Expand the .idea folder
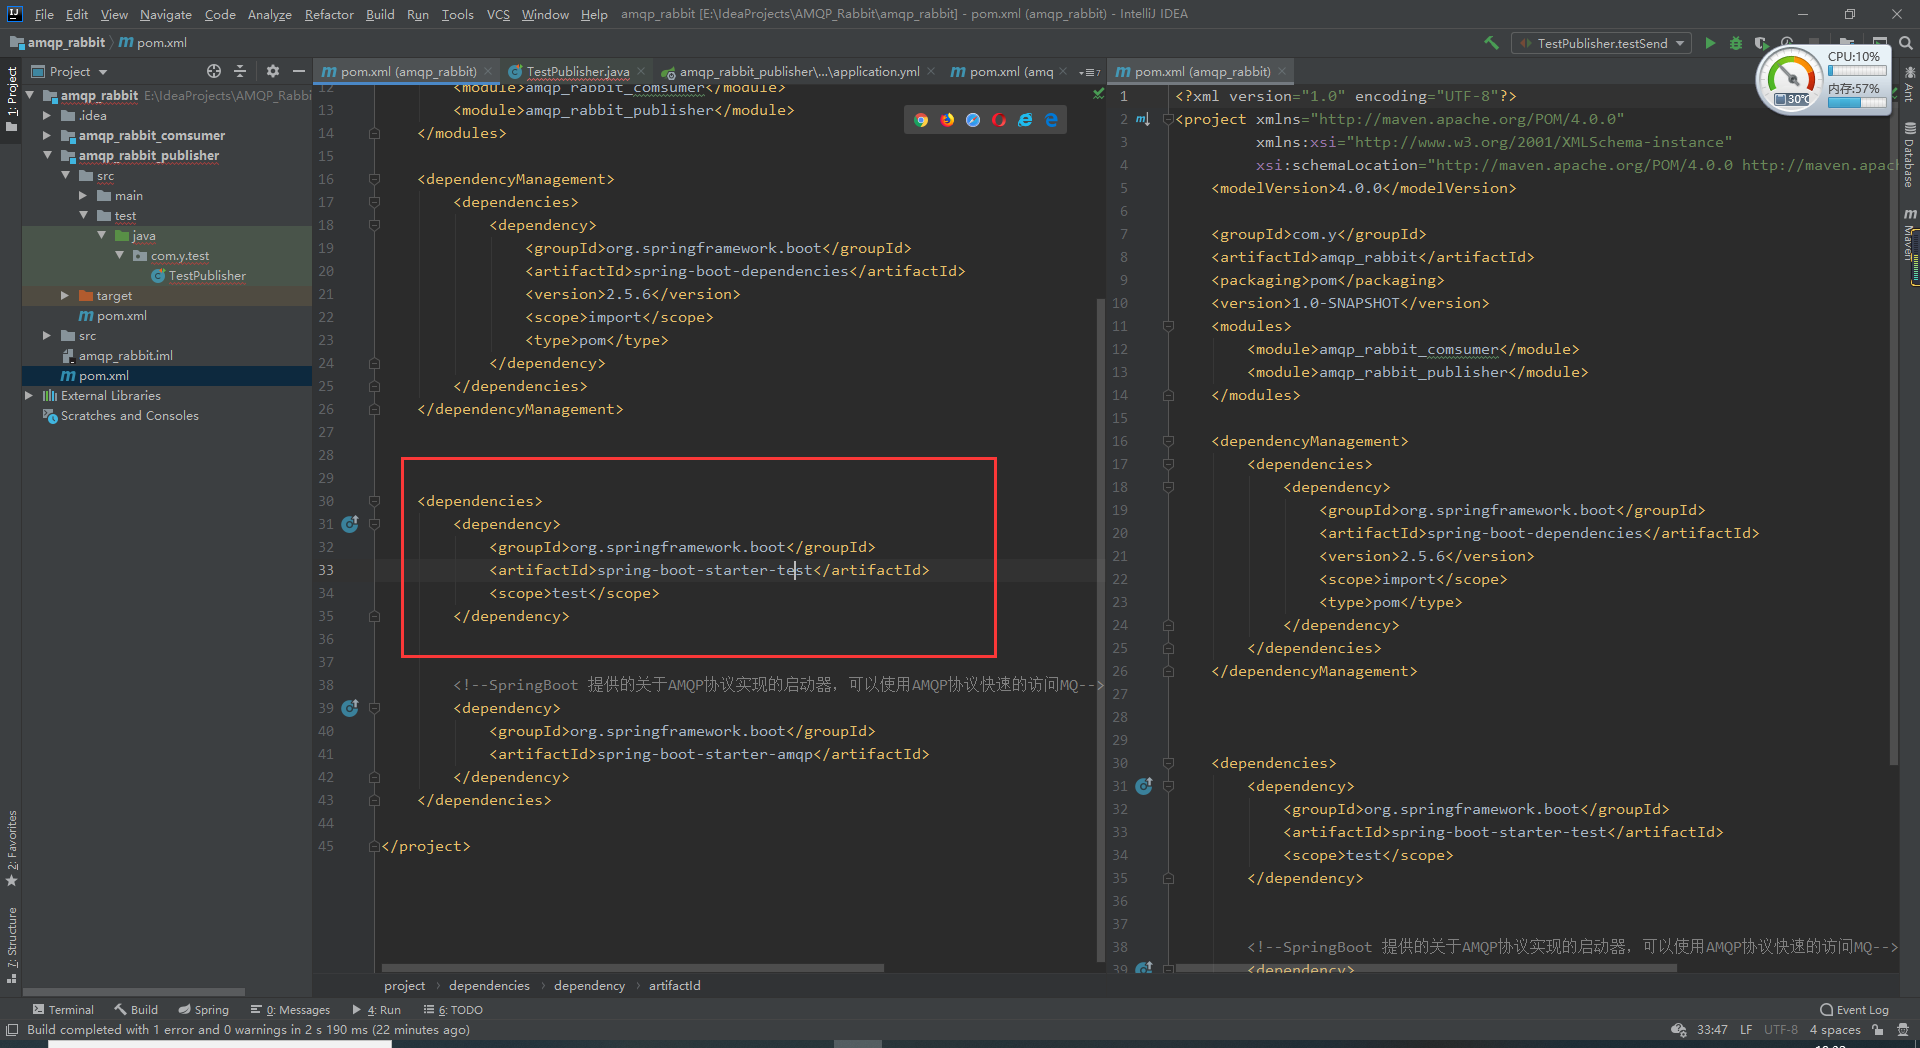The image size is (1920, 1048). [47, 115]
